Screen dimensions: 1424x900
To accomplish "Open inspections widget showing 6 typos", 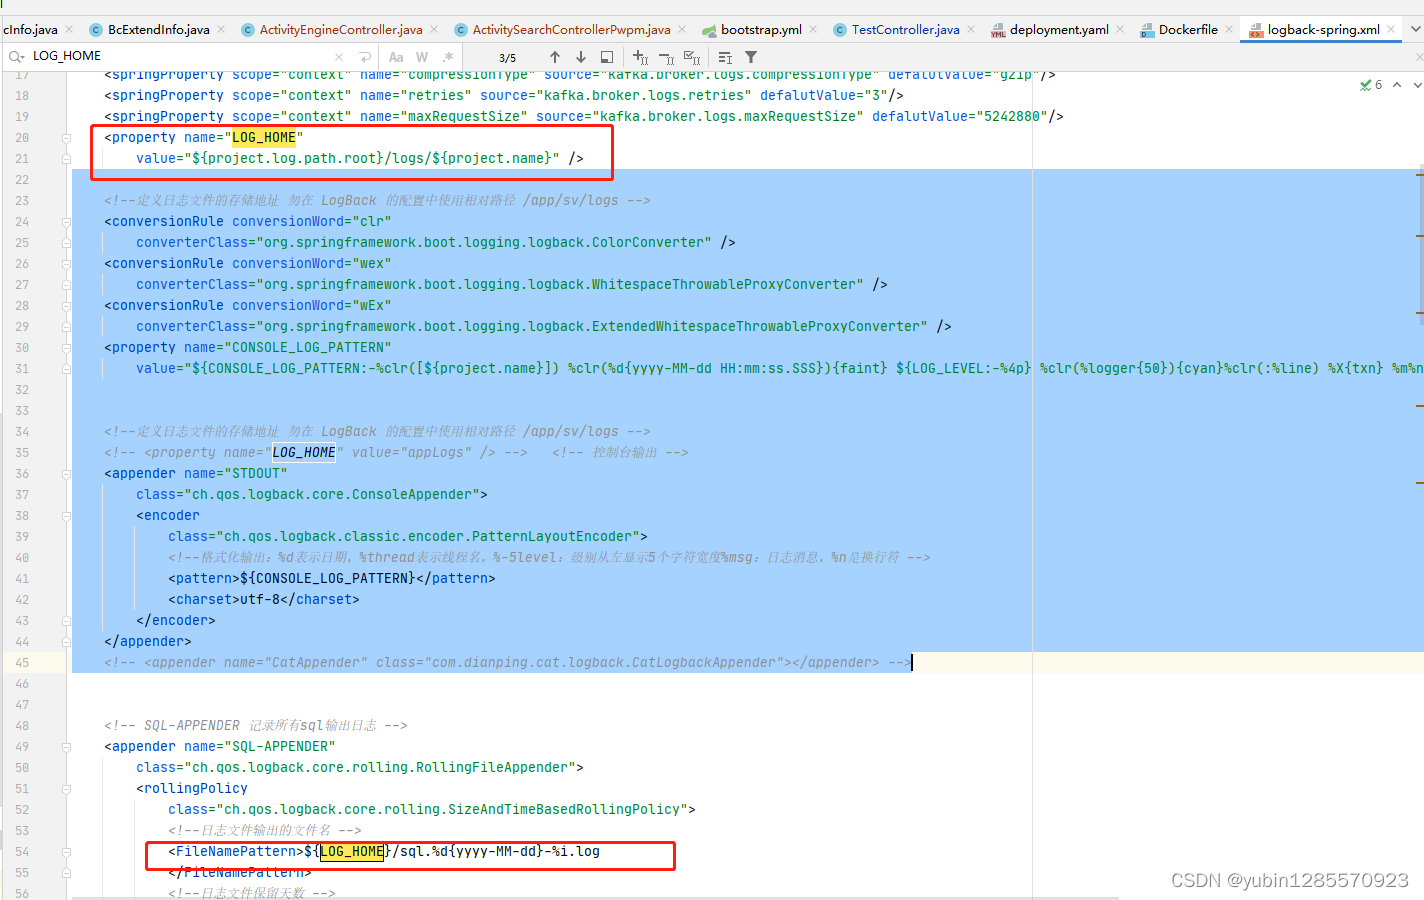I will (x=1371, y=85).
